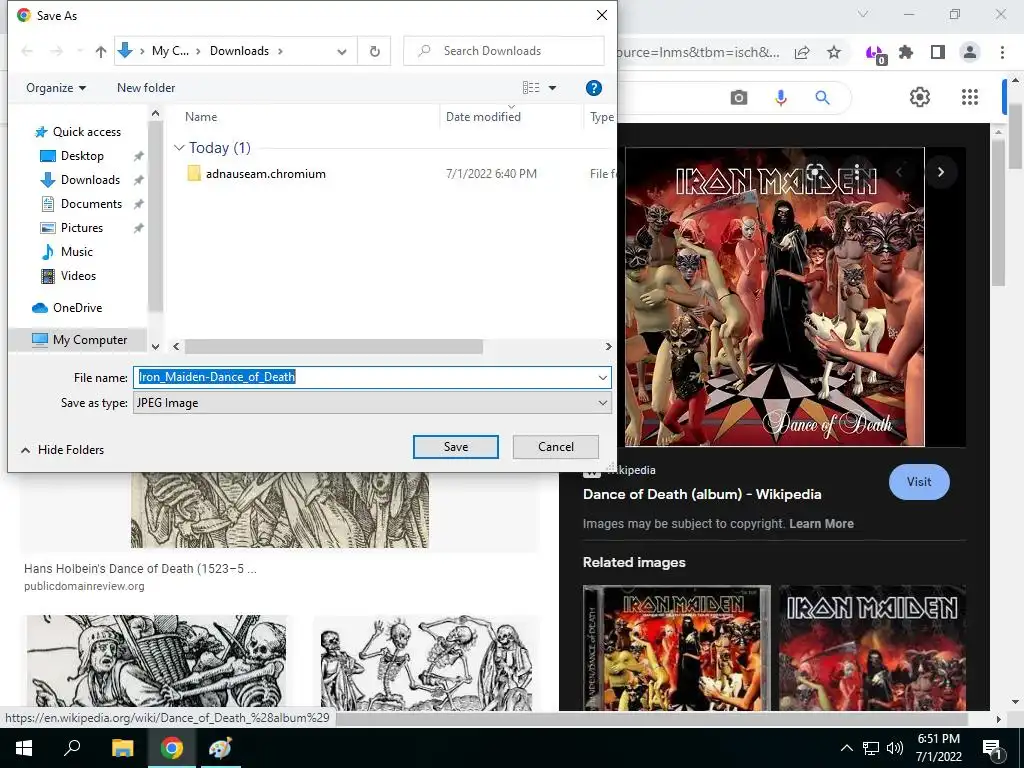Share this page from Chrome address bar
The height and width of the screenshot is (768, 1024).
click(803, 52)
